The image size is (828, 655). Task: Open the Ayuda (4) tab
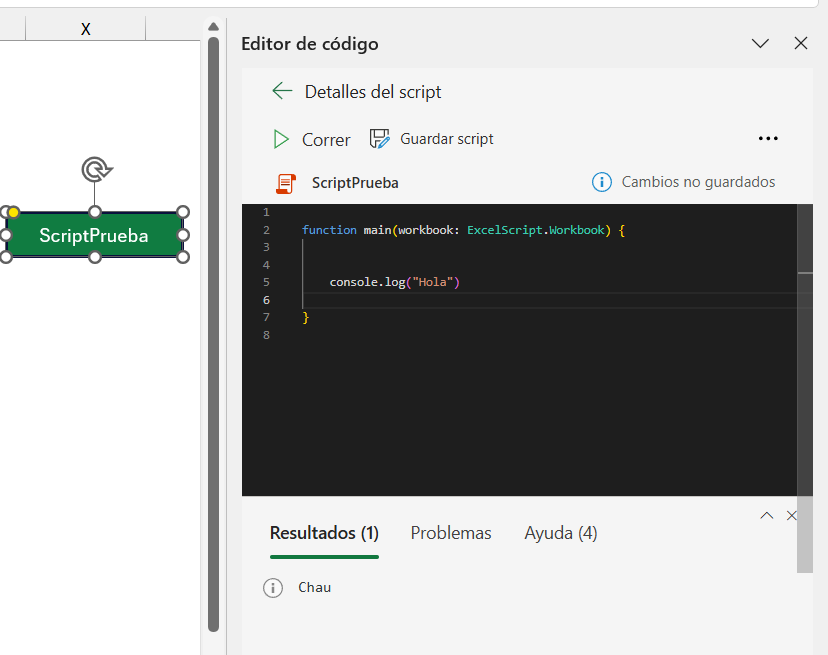tap(561, 533)
